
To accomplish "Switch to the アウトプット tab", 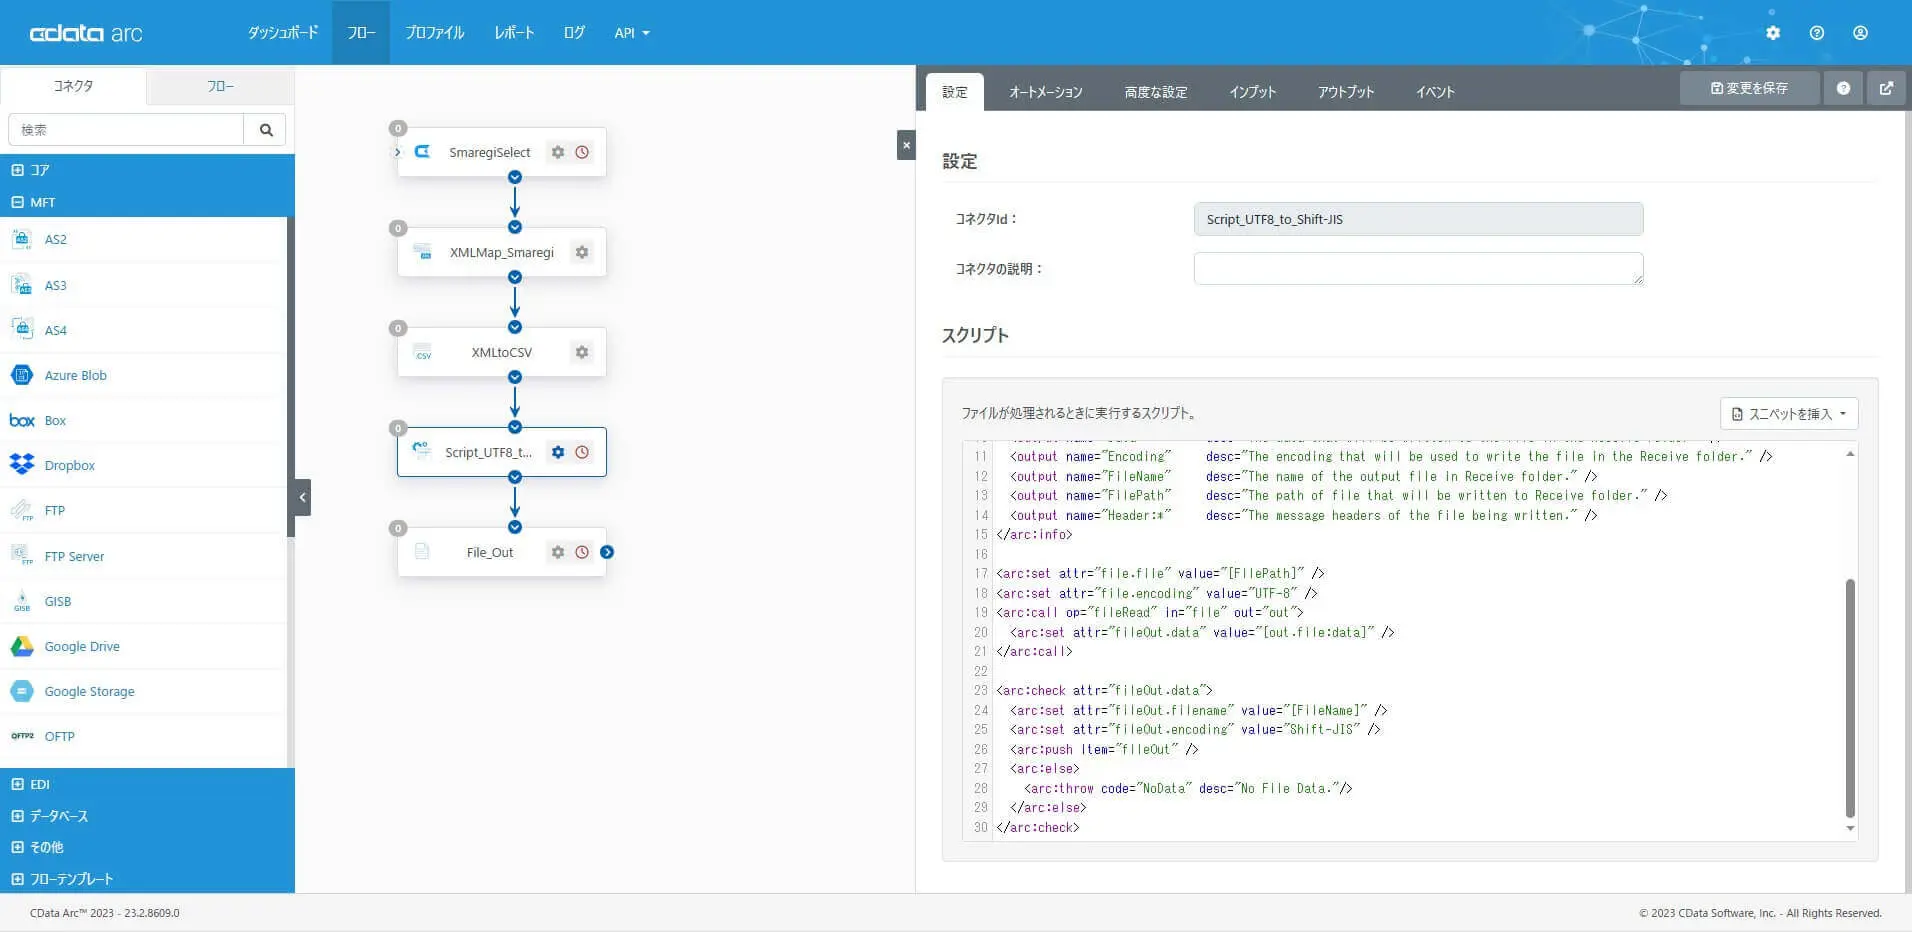I will 1345,91.
